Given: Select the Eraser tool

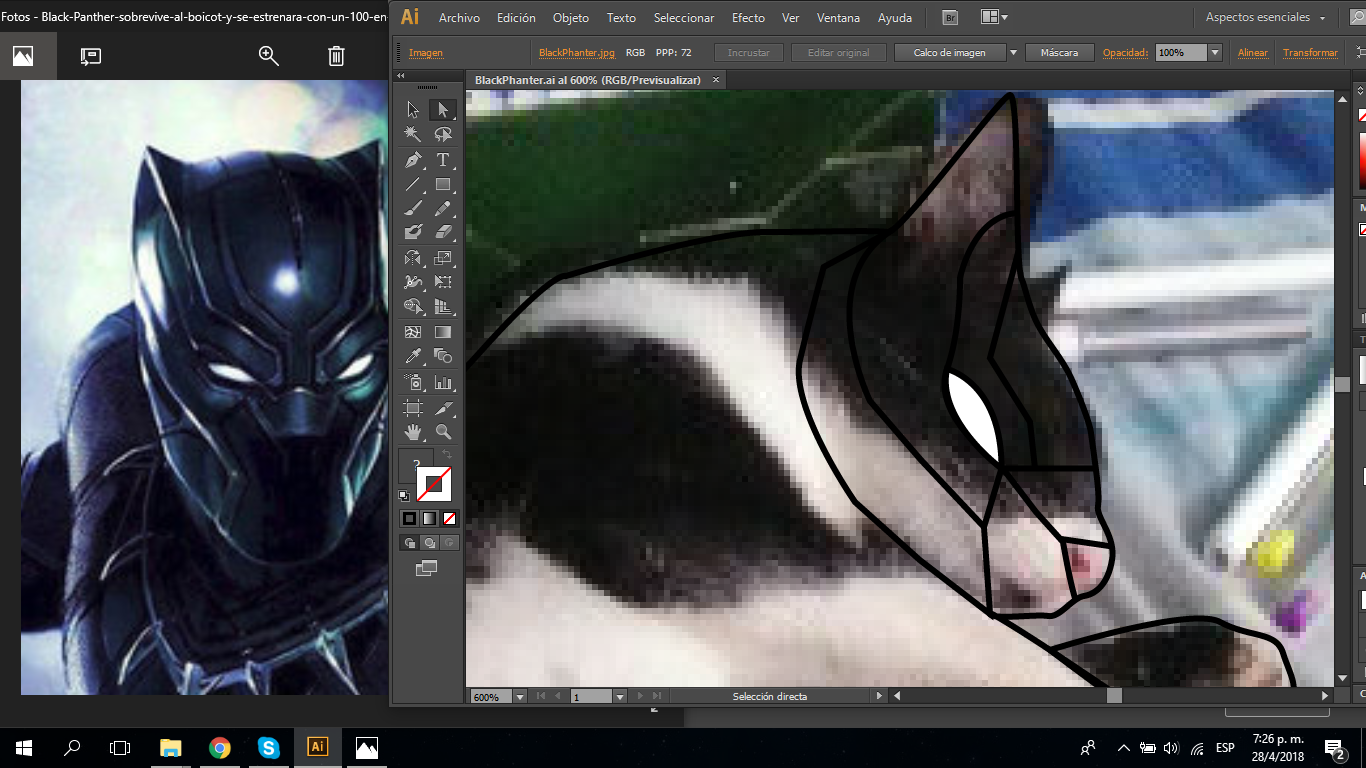Looking at the screenshot, I should 443,232.
